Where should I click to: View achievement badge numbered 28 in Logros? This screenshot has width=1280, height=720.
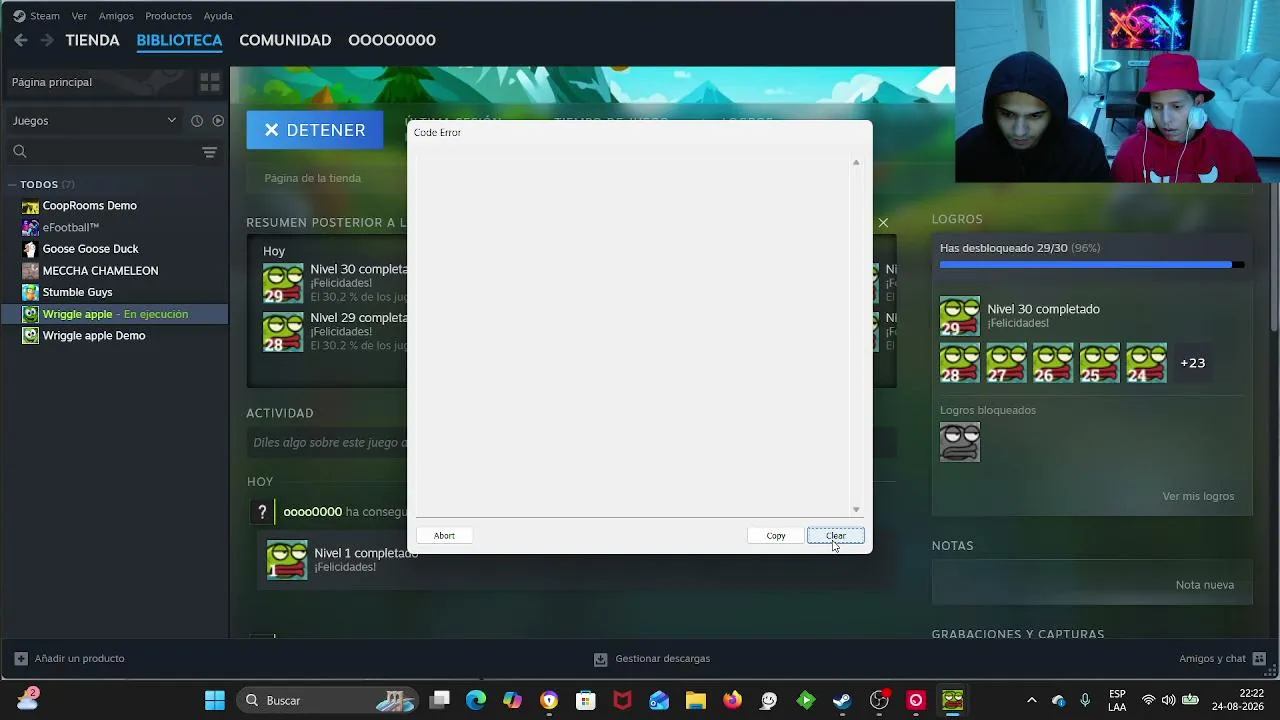click(960, 363)
